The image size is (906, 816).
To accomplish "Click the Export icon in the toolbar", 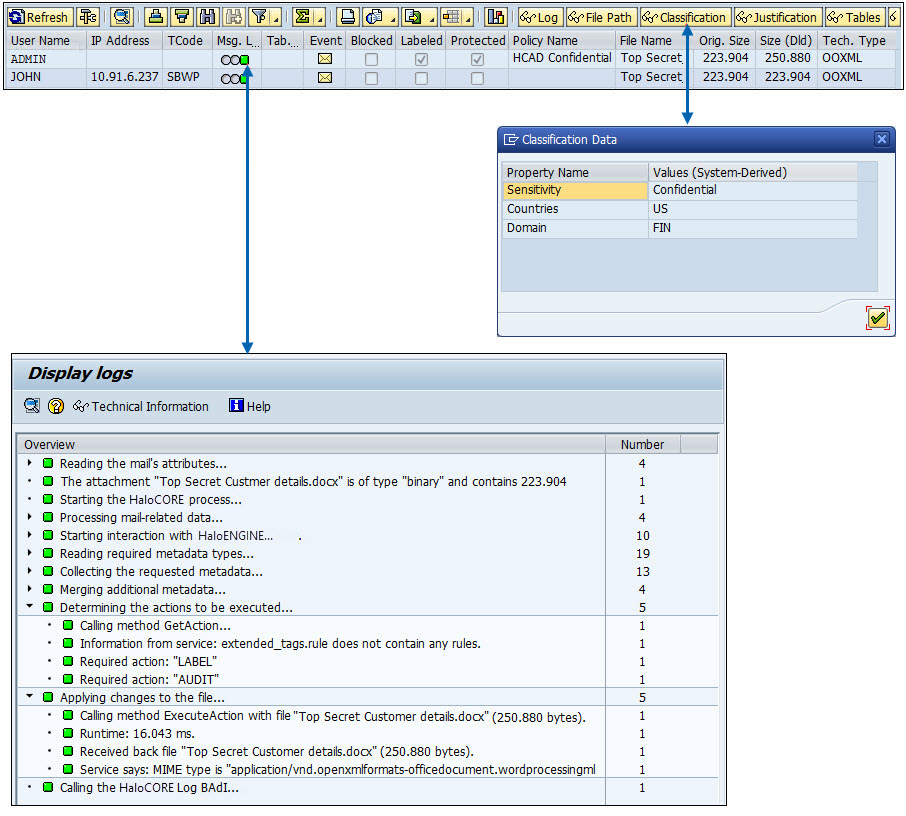I will pos(413,17).
